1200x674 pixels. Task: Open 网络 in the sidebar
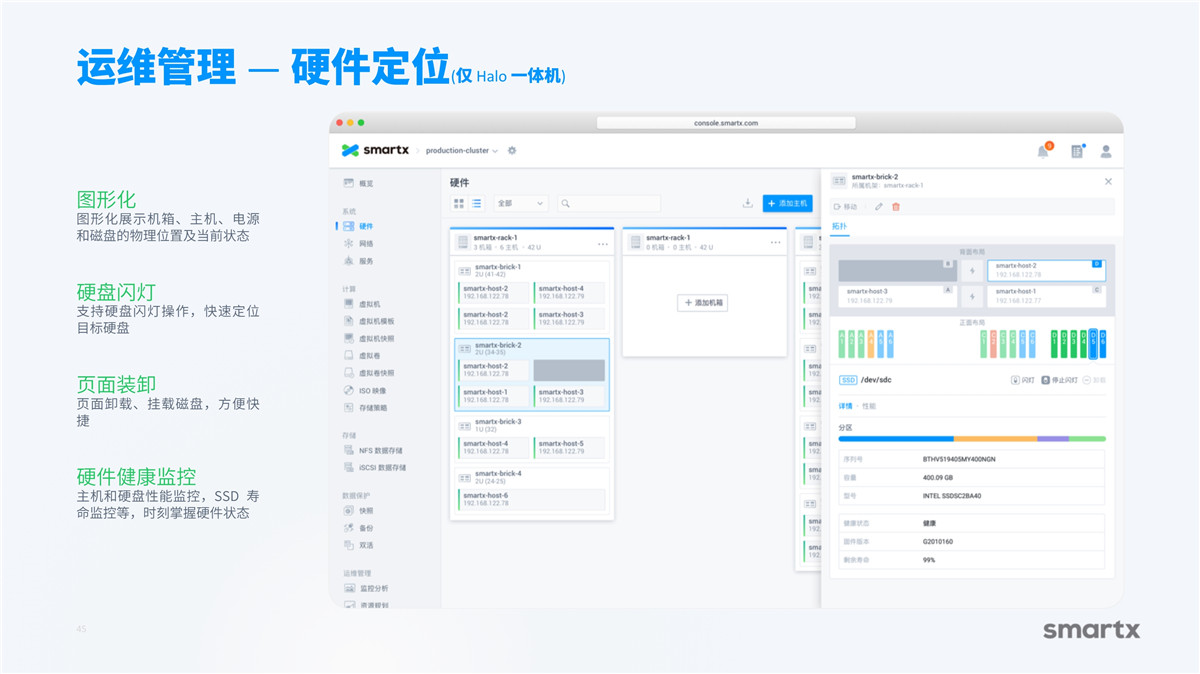click(359, 243)
